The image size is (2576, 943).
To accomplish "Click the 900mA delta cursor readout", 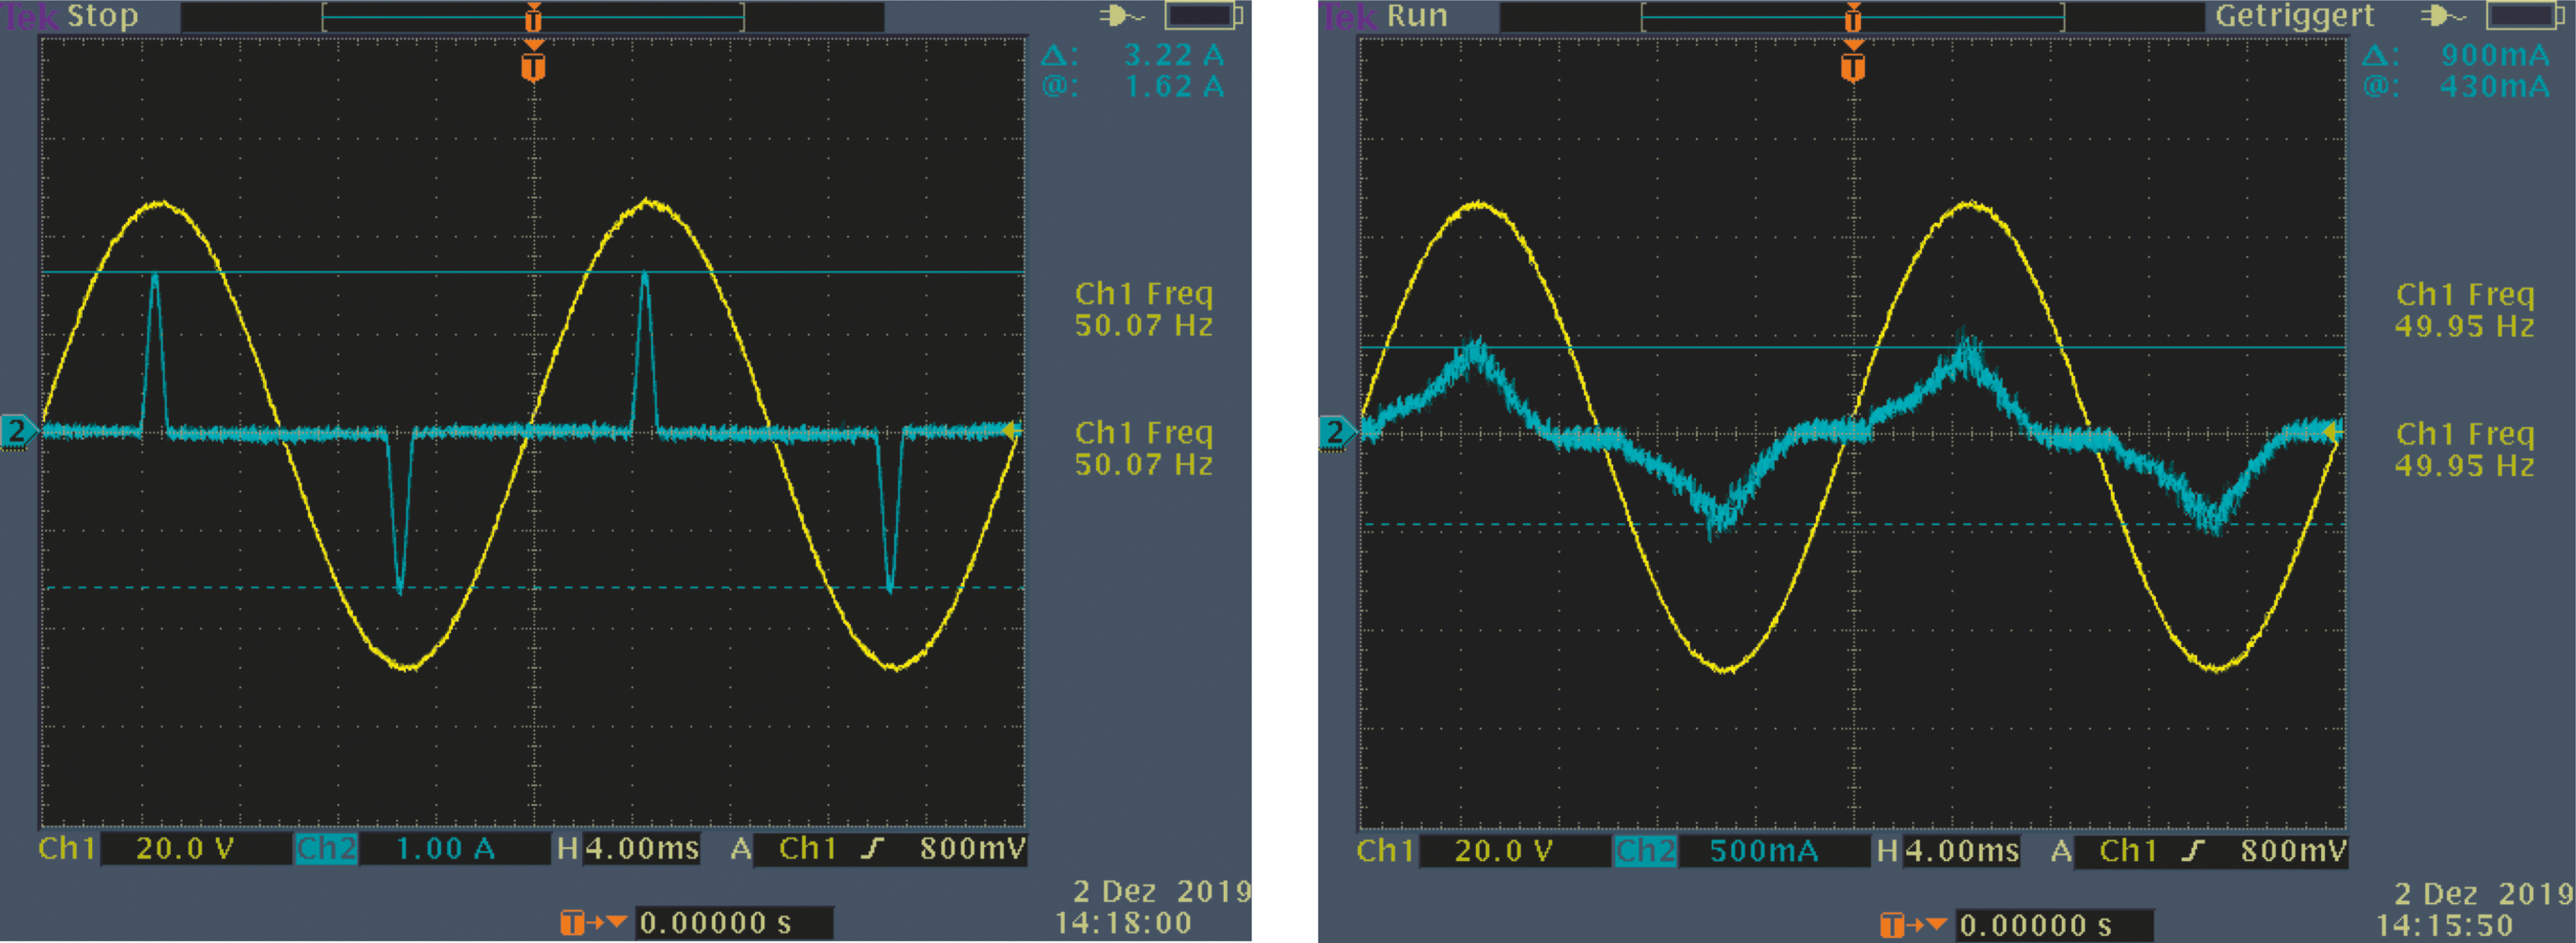I will coord(2495,55).
